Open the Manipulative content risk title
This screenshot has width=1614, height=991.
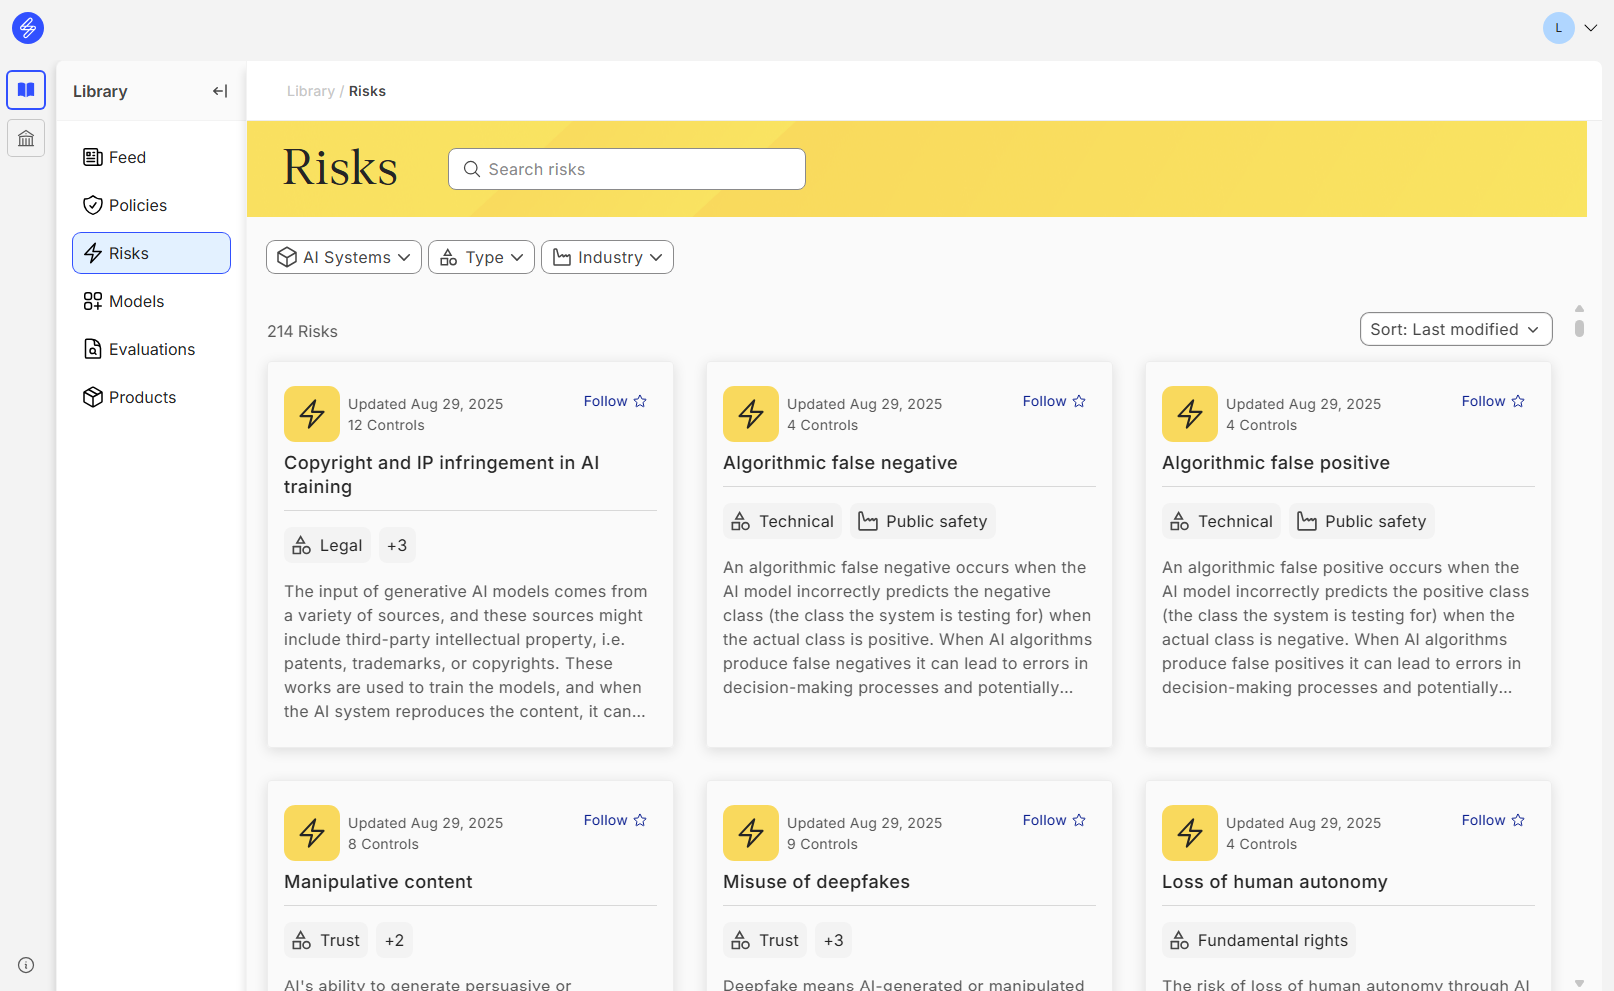(x=378, y=882)
